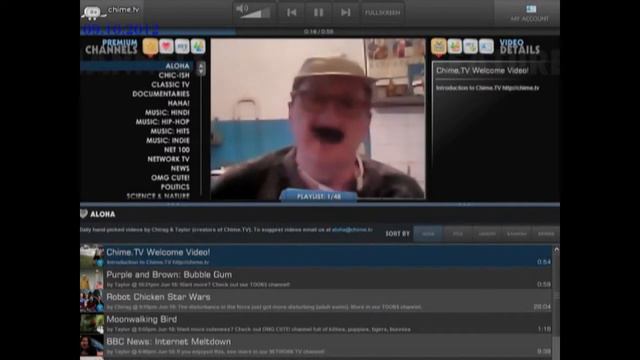Viewport: 640px width, 360px height.
Task: Open the green-blue channel category icon
Action: 198,46
